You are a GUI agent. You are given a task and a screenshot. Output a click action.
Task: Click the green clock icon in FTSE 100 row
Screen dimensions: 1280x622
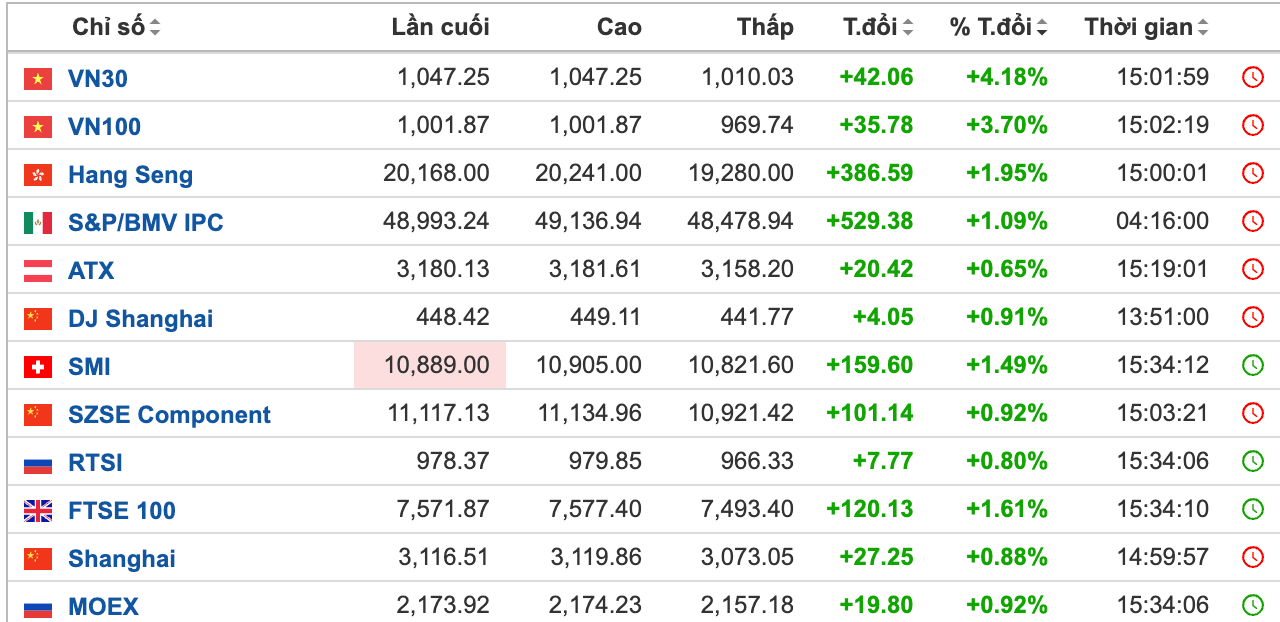(x=1252, y=510)
